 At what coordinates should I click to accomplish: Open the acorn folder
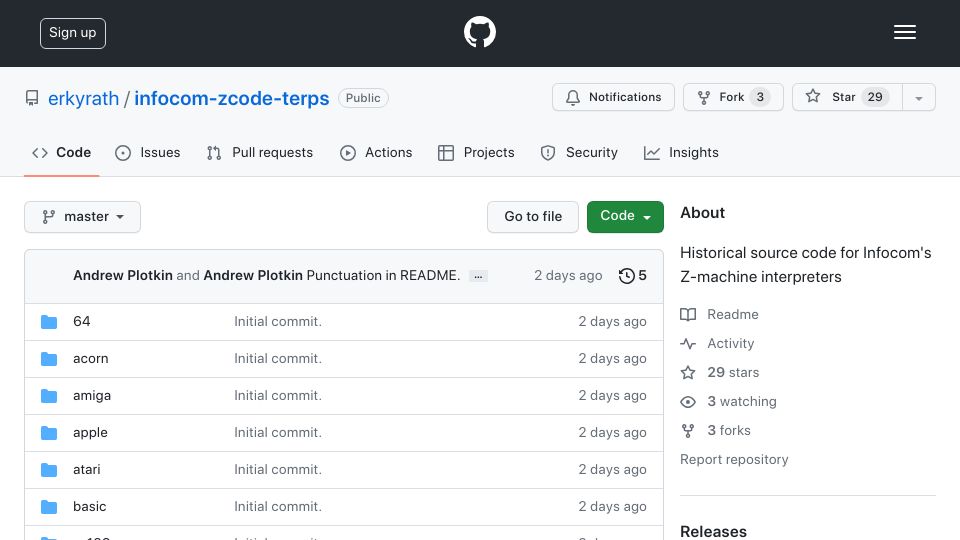pos(91,359)
